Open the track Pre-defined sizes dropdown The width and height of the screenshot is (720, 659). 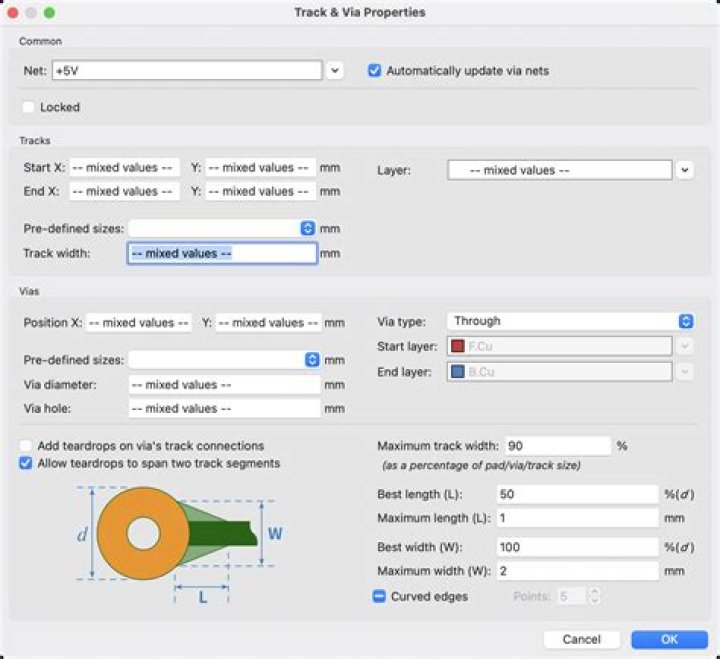[x=222, y=228]
